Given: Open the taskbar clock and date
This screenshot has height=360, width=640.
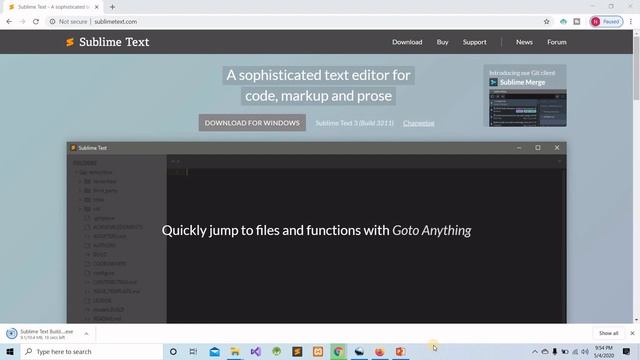Looking at the screenshot, I should tap(604, 351).
